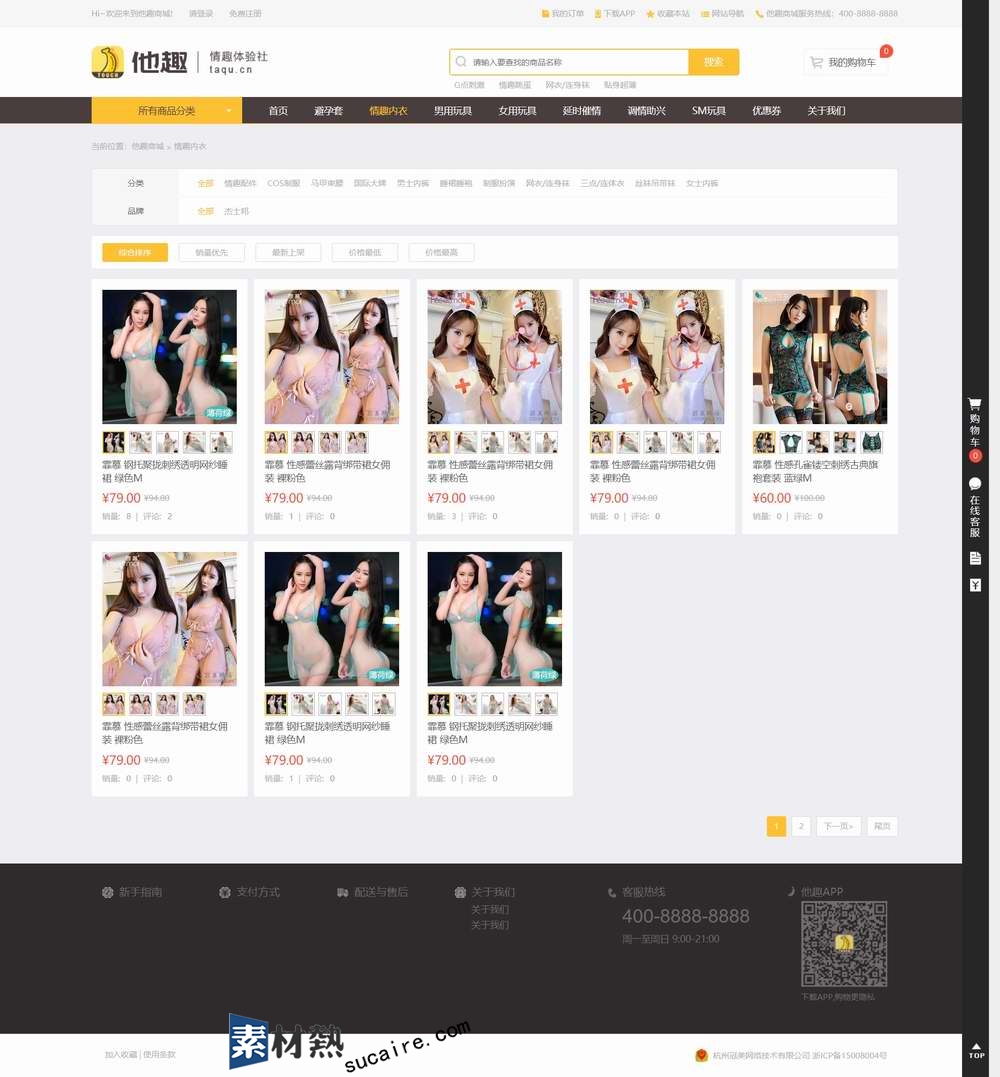Filter category by 女士内裤
This screenshot has height=1077, width=1000.
pyautogui.click(x=702, y=183)
